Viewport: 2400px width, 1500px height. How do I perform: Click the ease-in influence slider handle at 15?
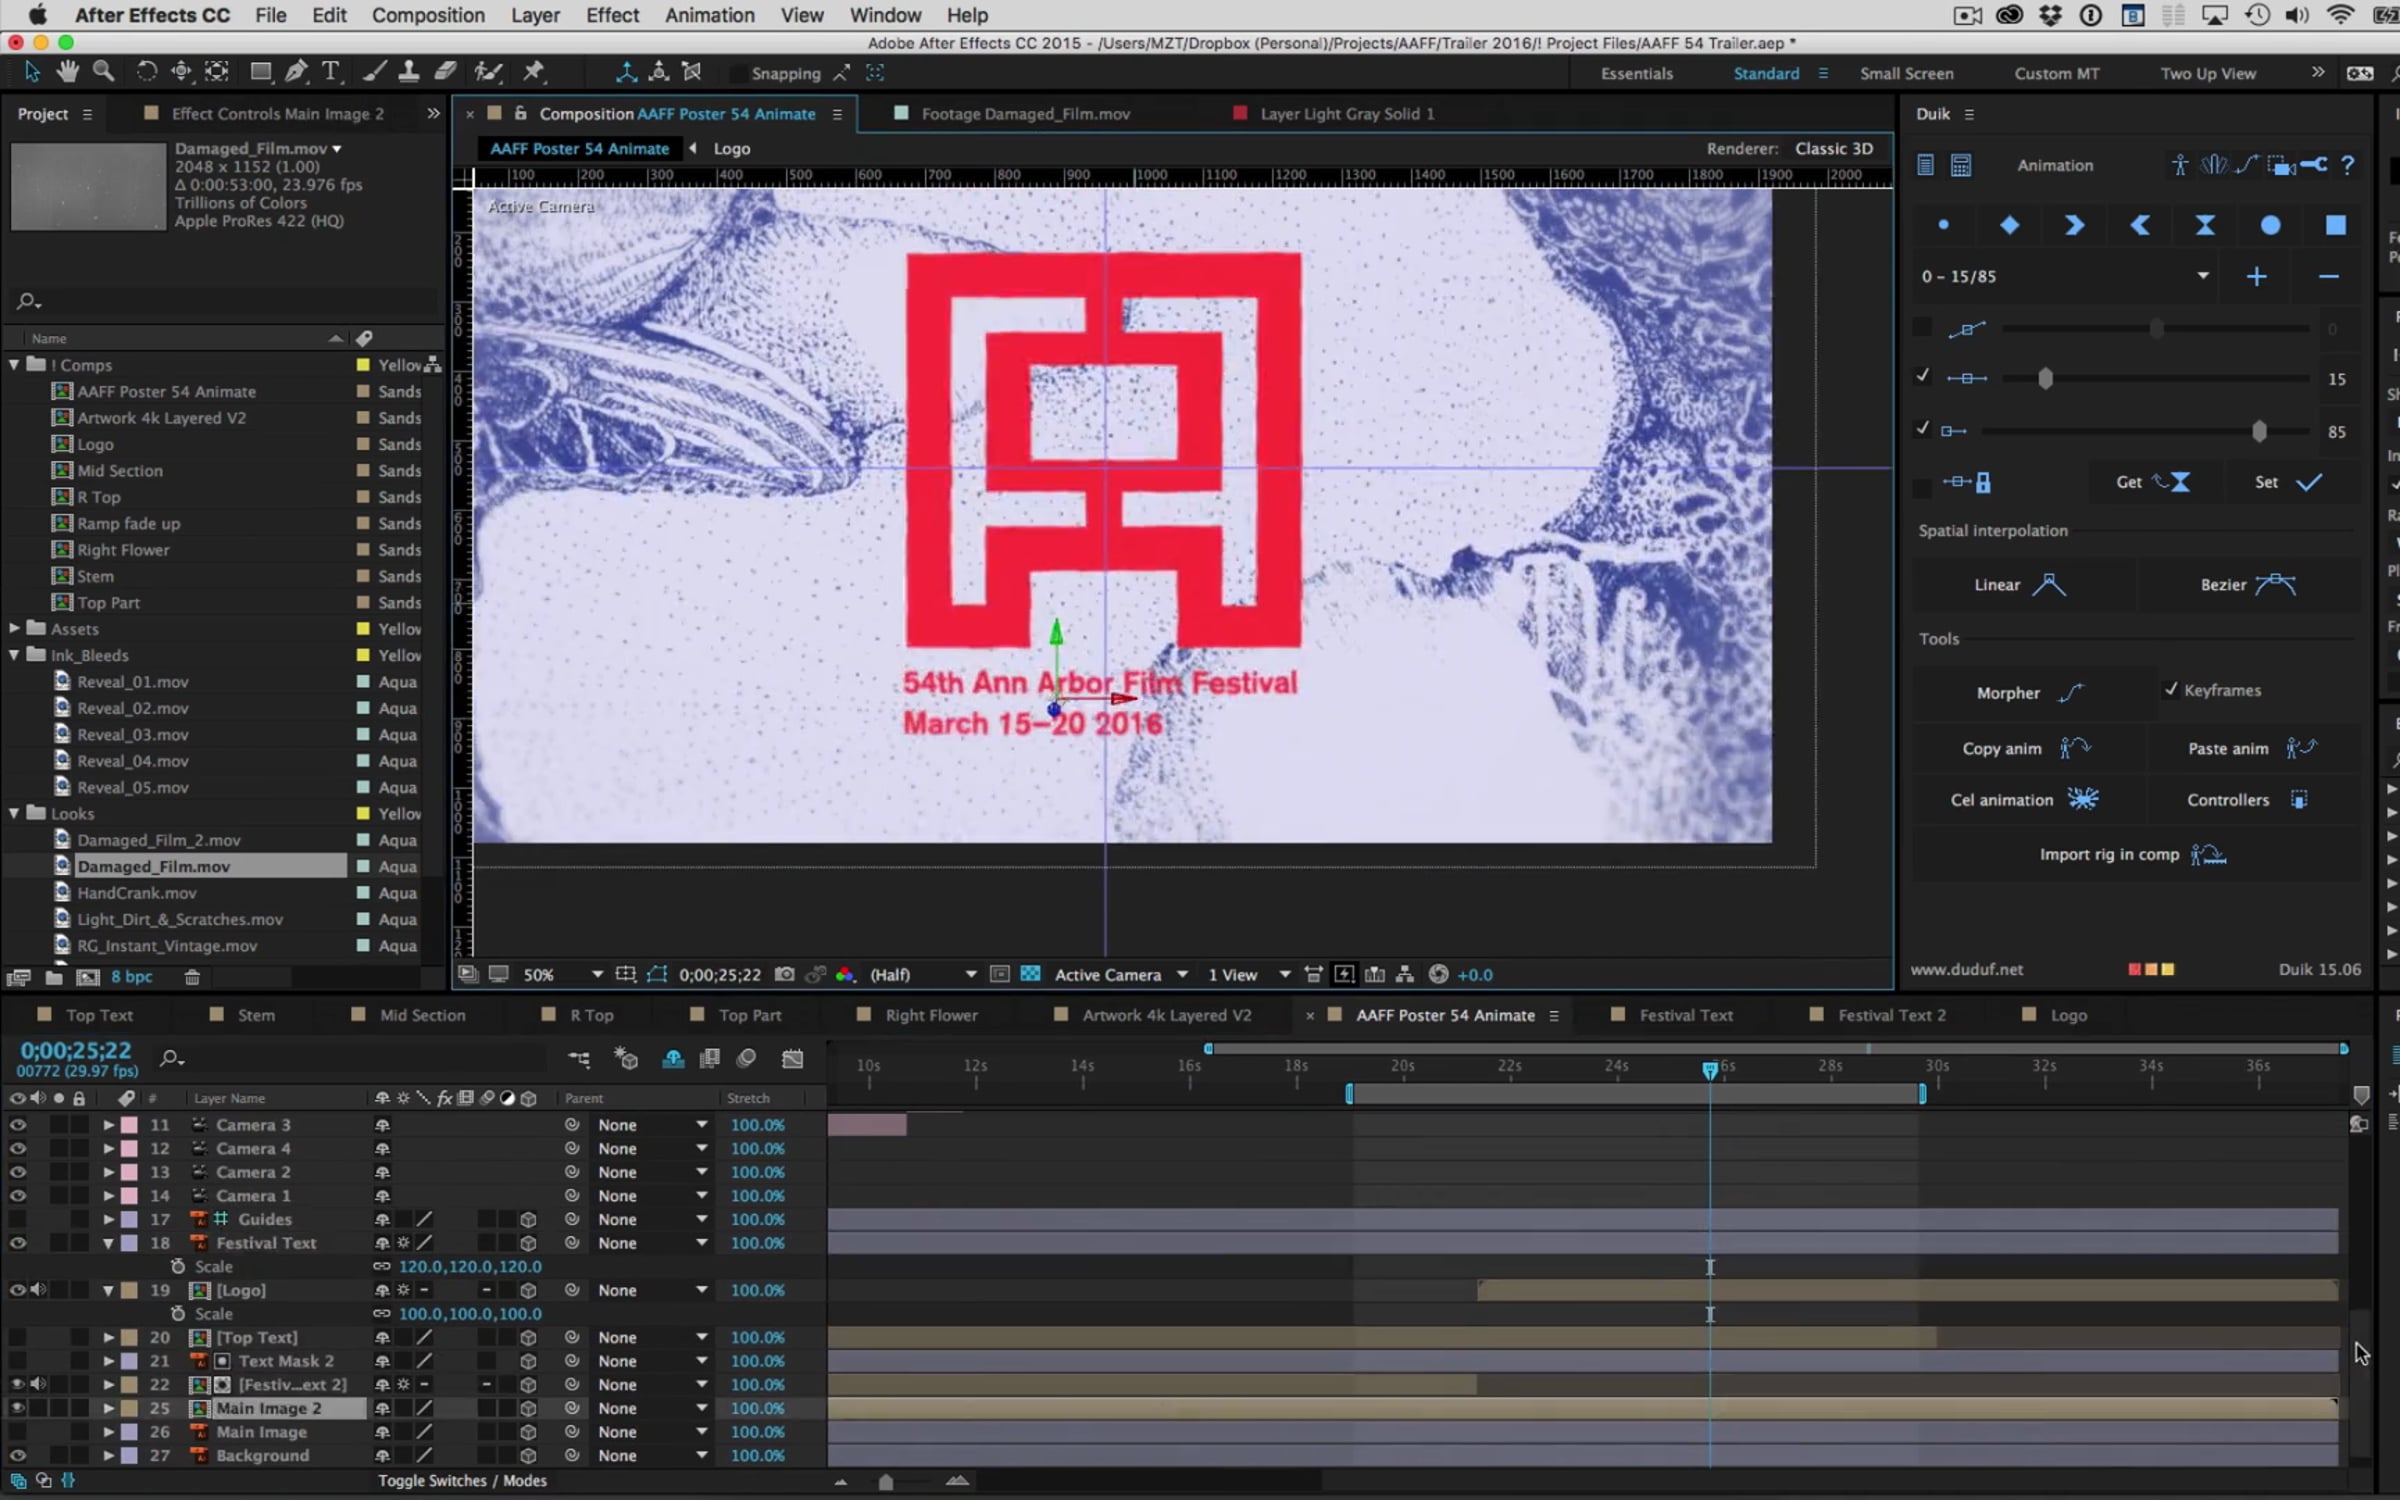(x=2046, y=379)
